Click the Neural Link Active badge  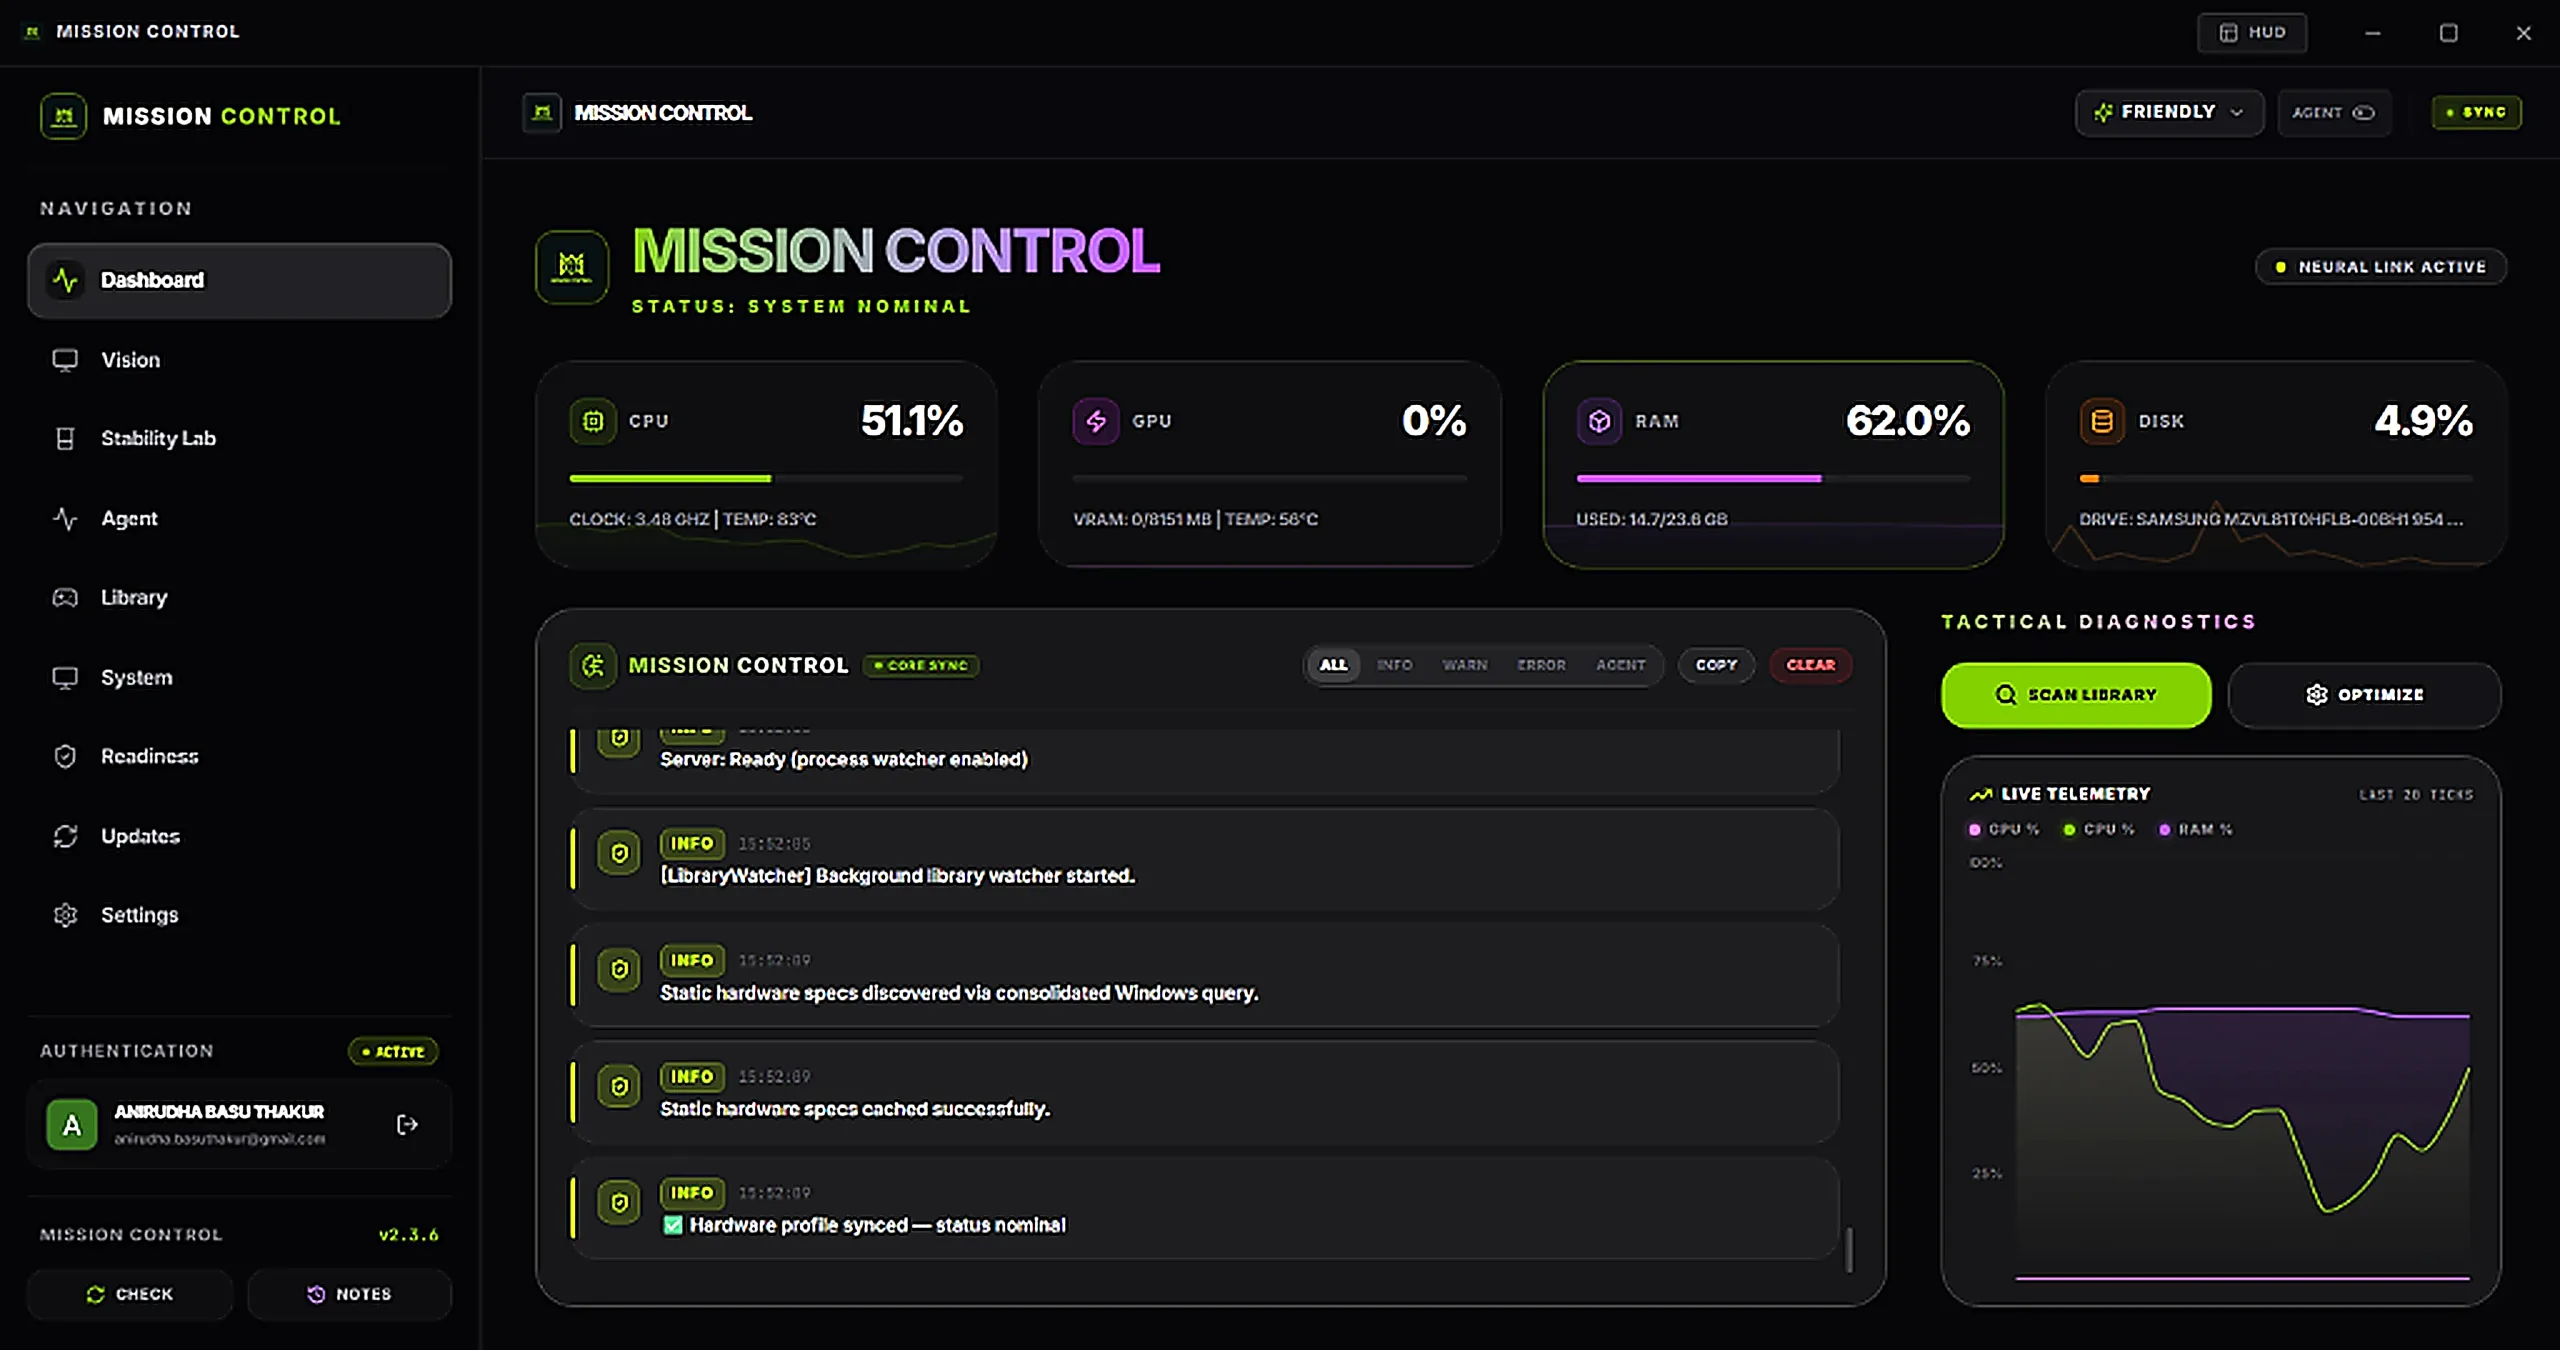pyautogui.click(x=2380, y=267)
